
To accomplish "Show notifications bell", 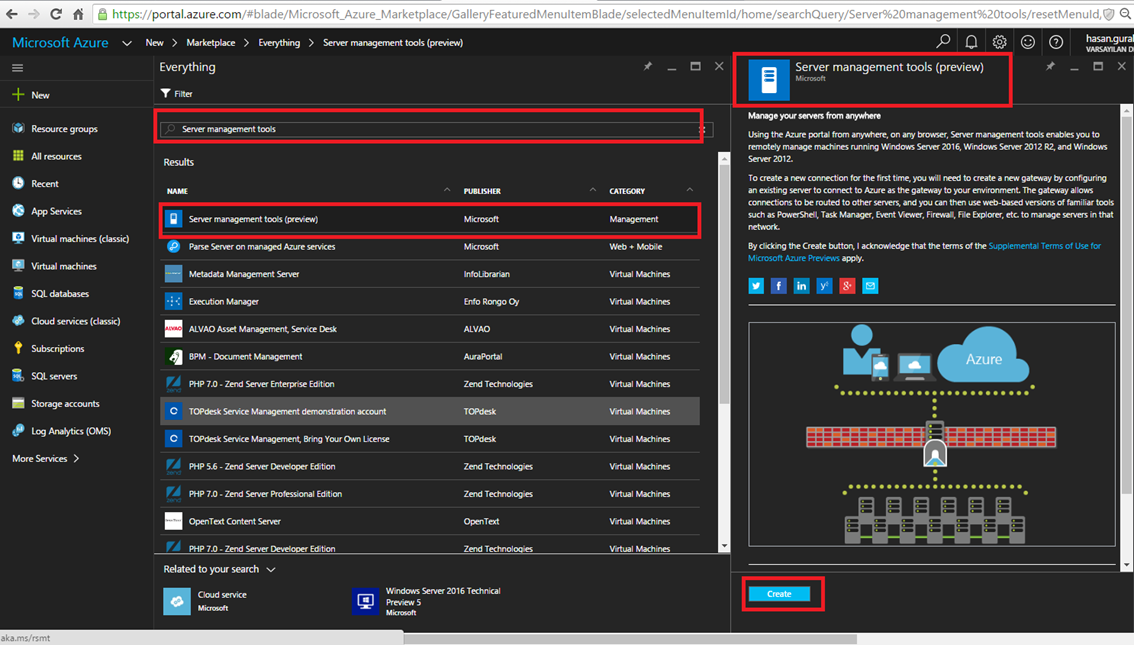I will point(971,42).
